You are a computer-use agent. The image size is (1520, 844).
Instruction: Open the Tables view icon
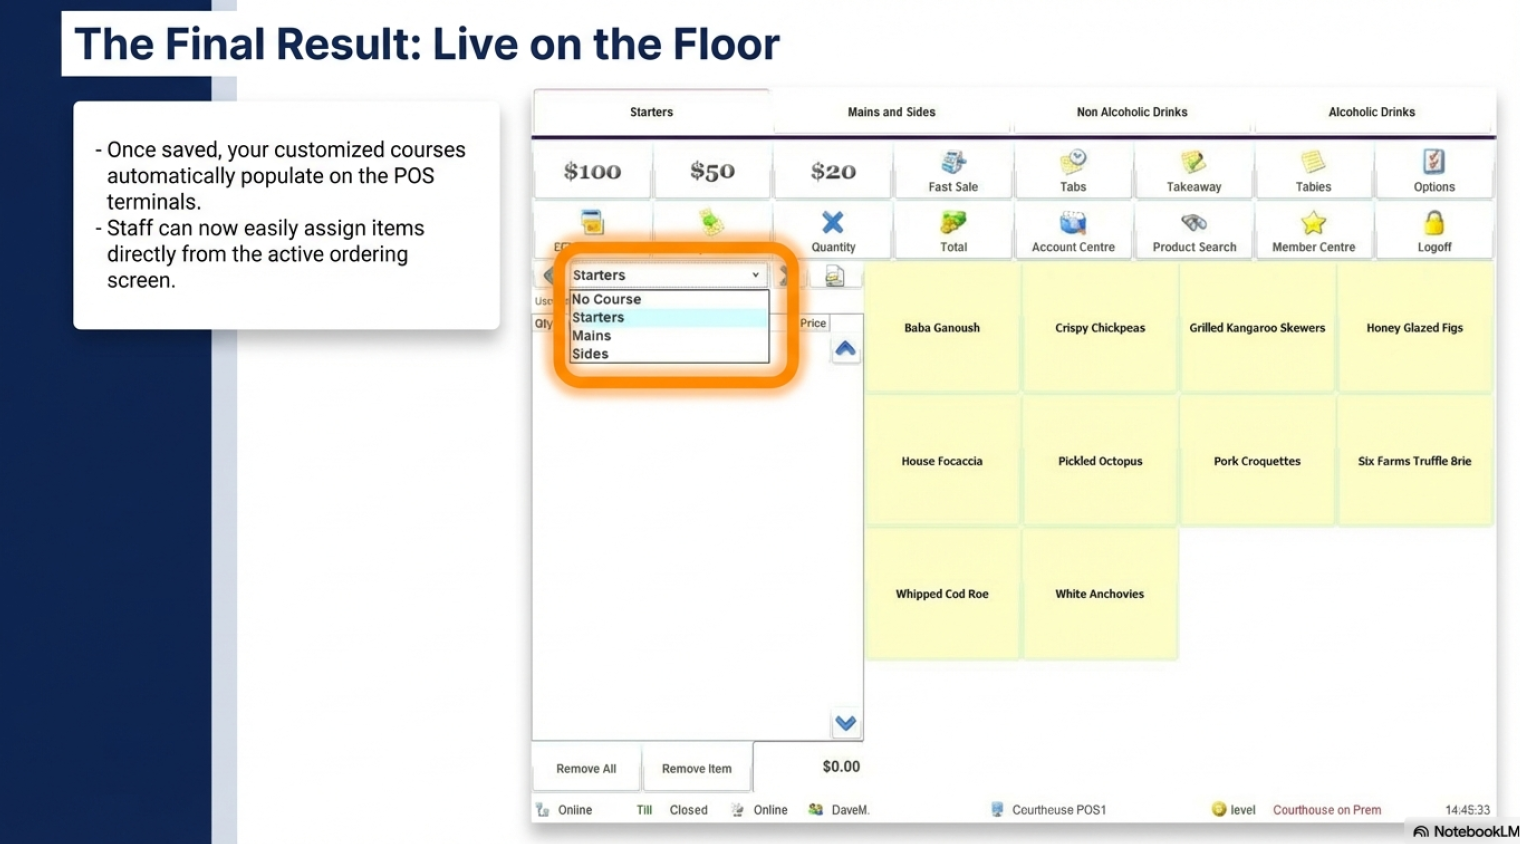point(1313,163)
